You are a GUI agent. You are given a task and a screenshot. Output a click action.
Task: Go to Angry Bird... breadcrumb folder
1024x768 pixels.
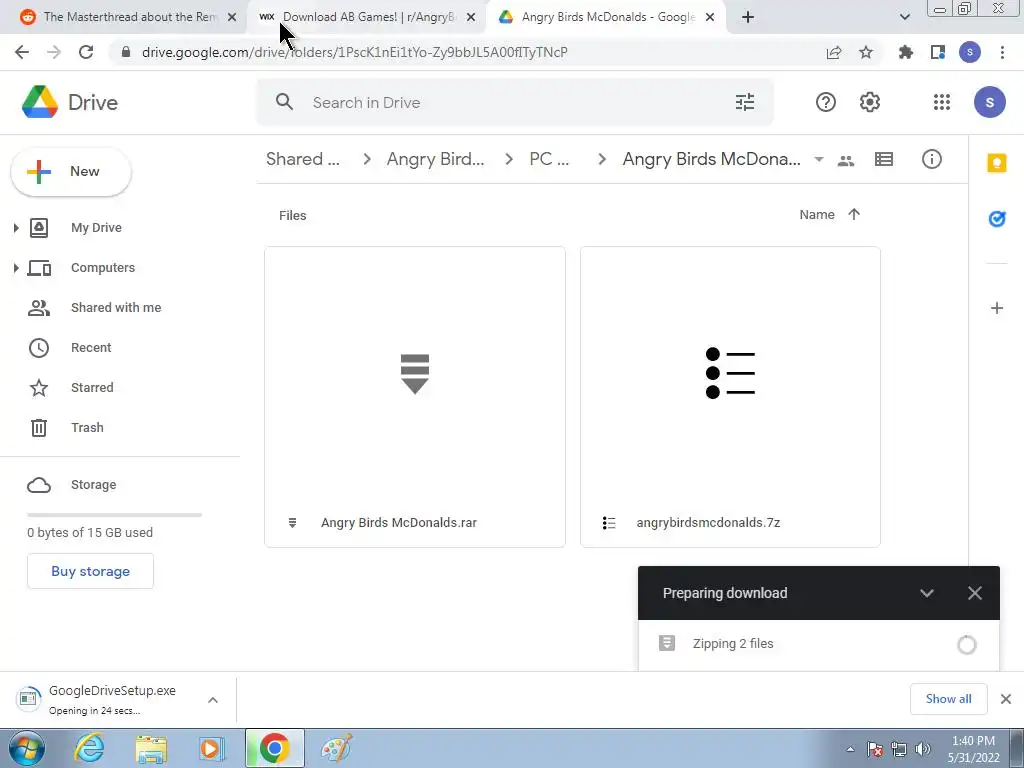(436, 159)
